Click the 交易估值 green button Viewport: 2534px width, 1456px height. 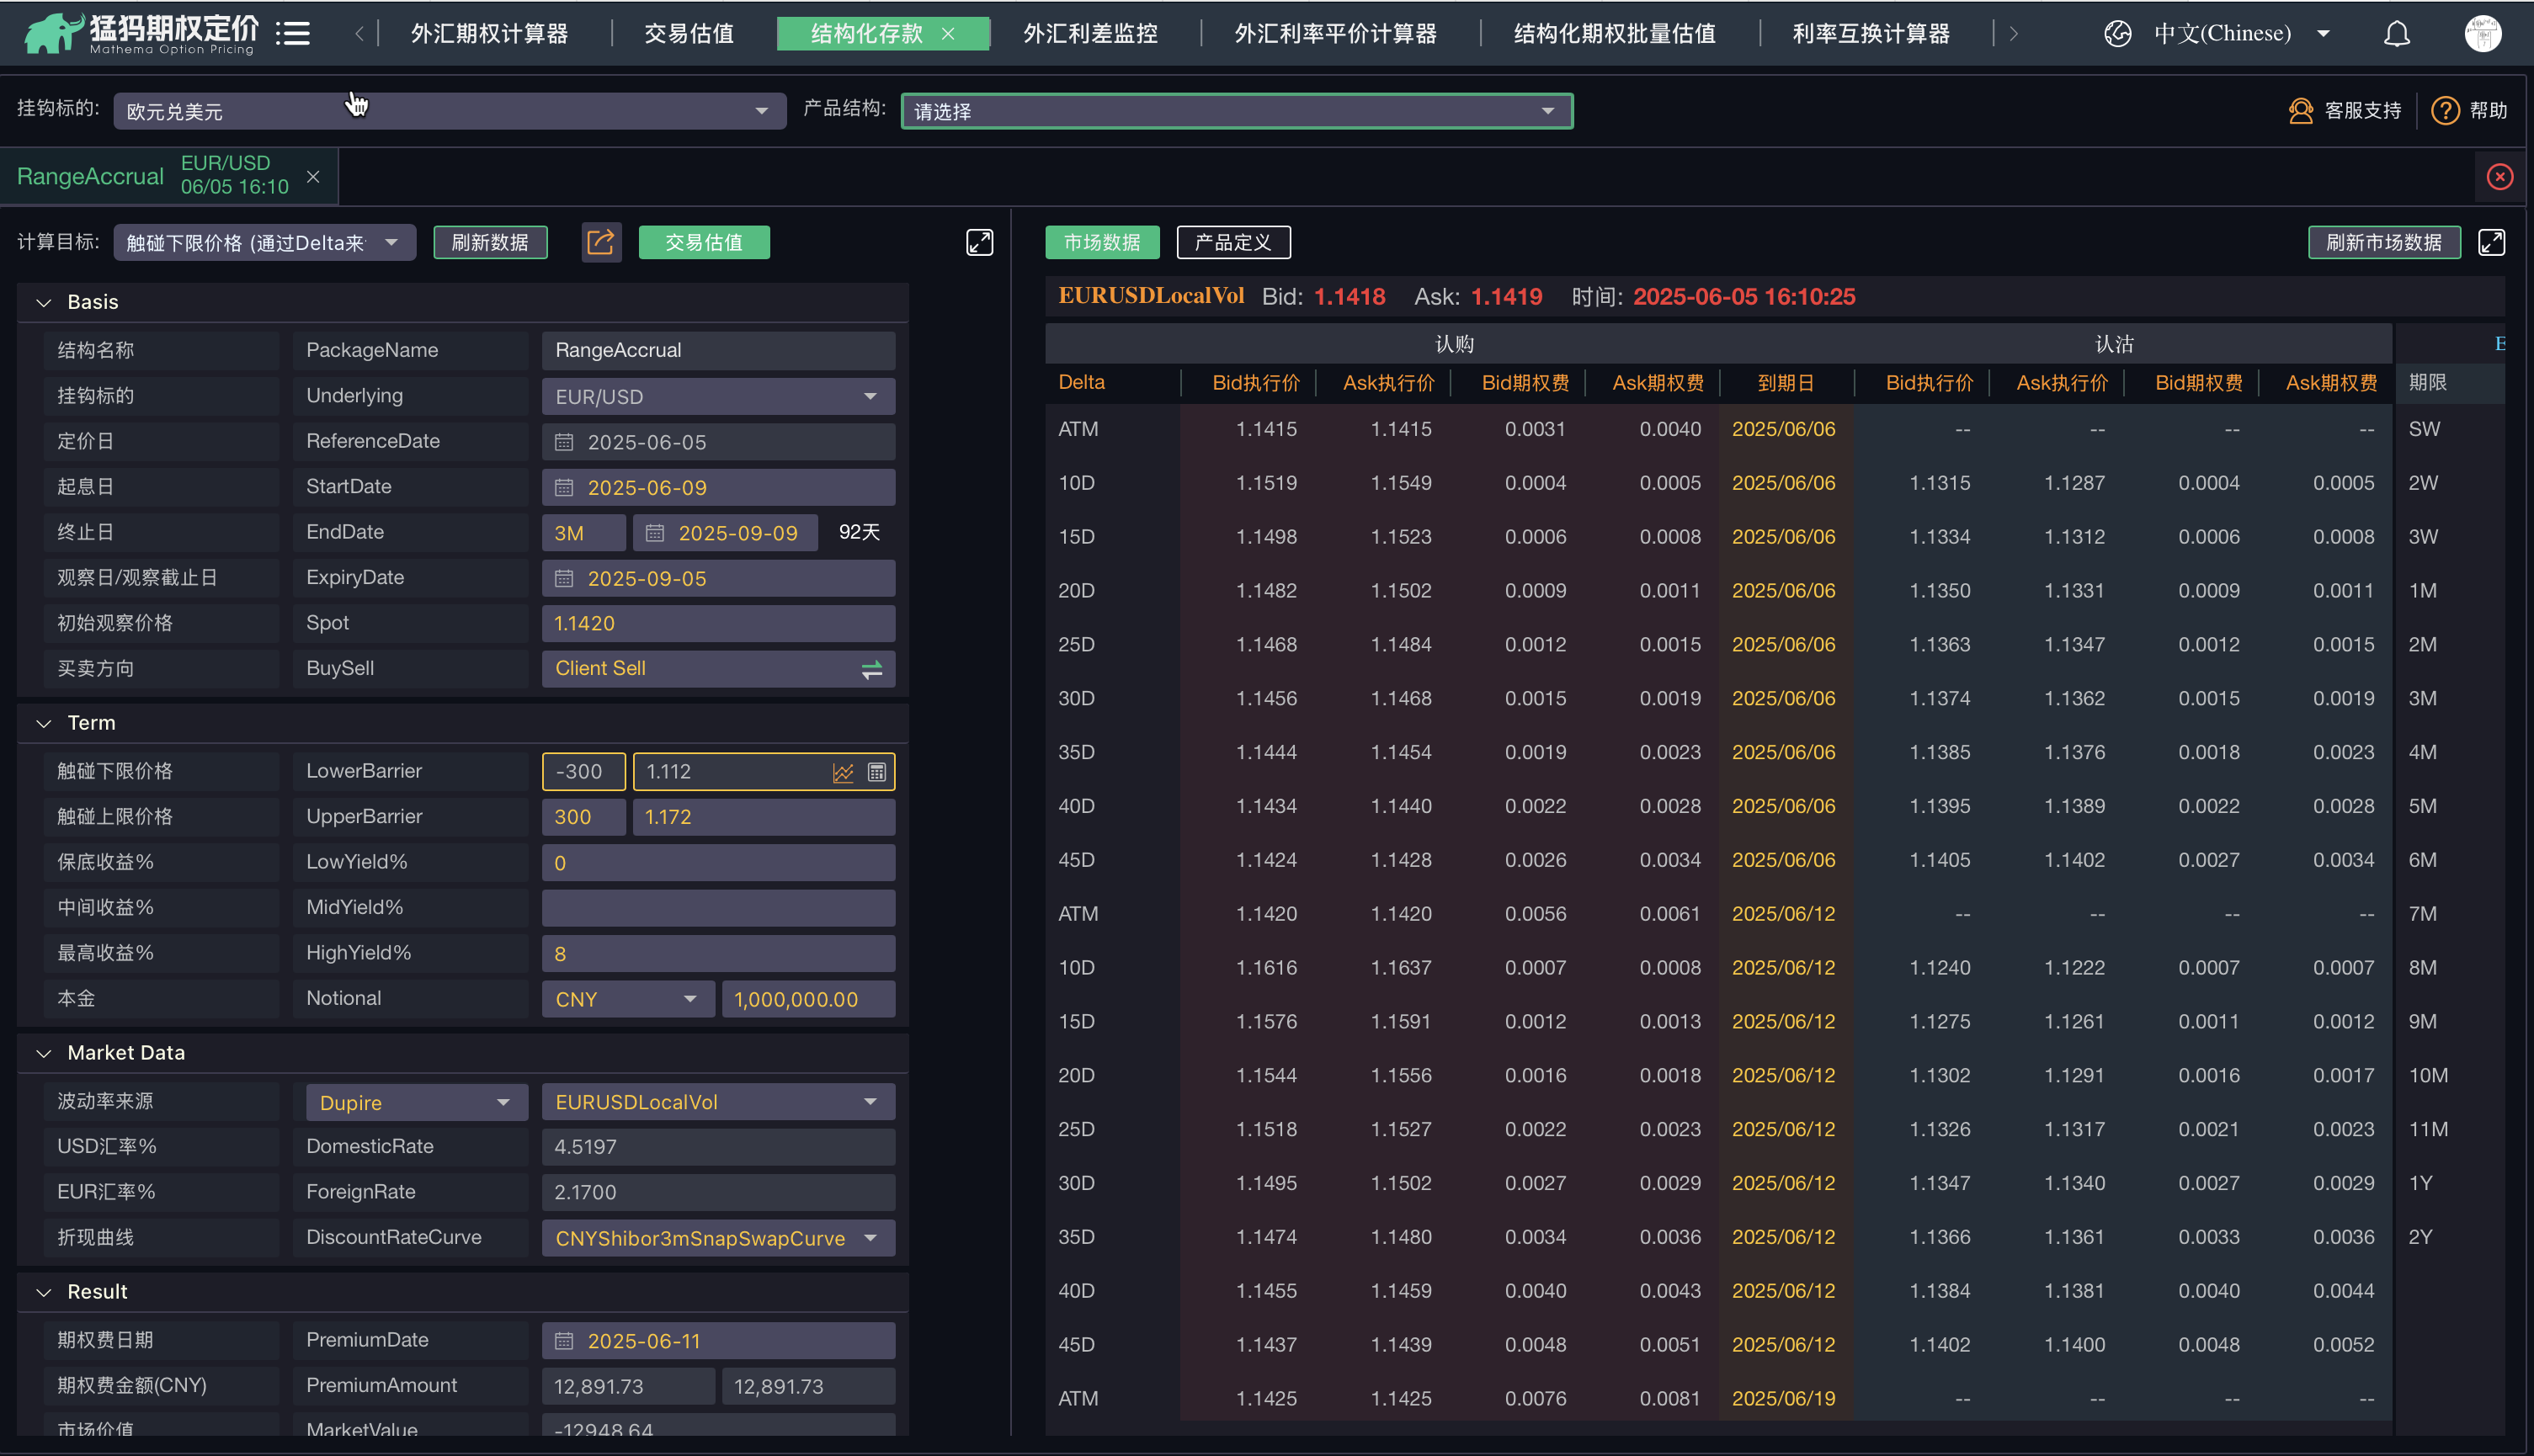(703, 242)
